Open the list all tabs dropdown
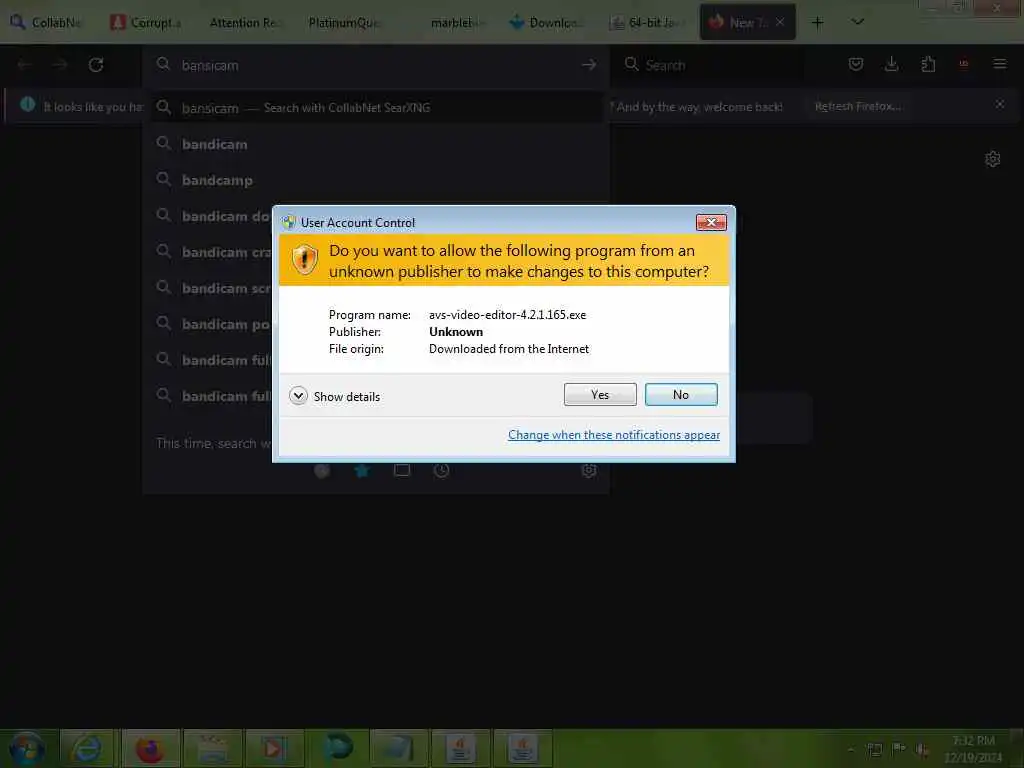 (857, 22)
